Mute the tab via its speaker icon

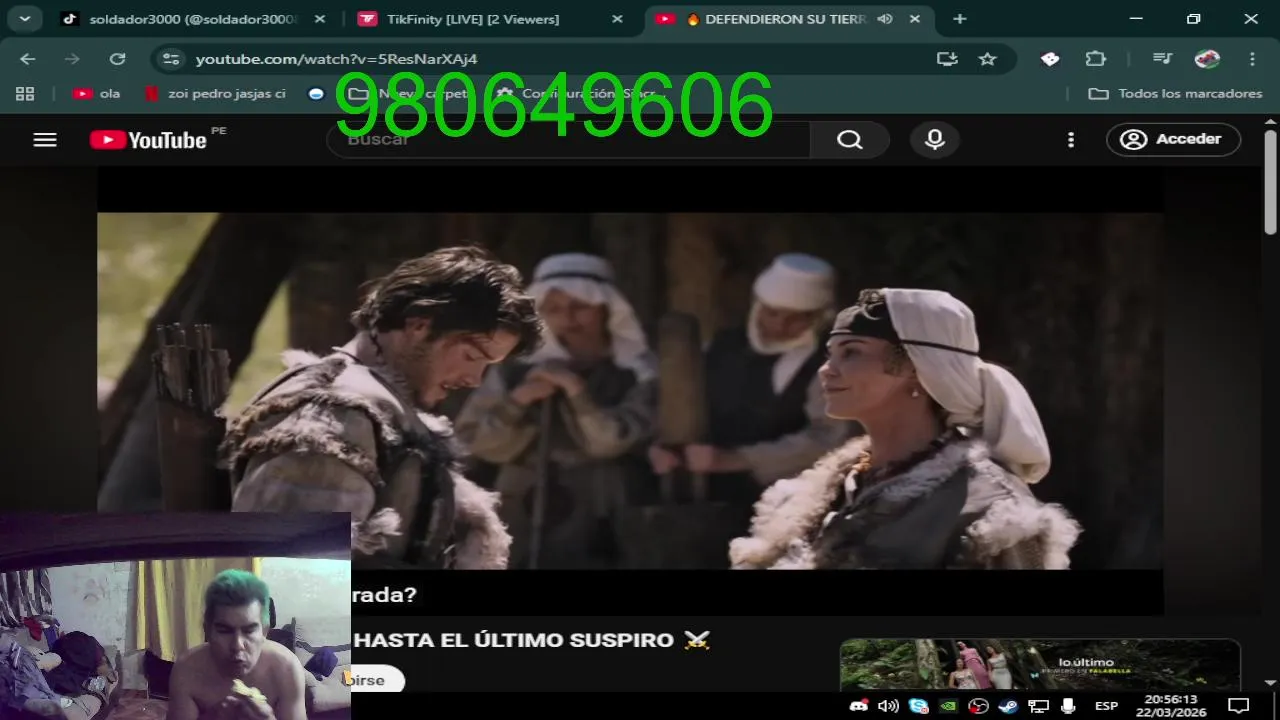[x=884, y=19]
